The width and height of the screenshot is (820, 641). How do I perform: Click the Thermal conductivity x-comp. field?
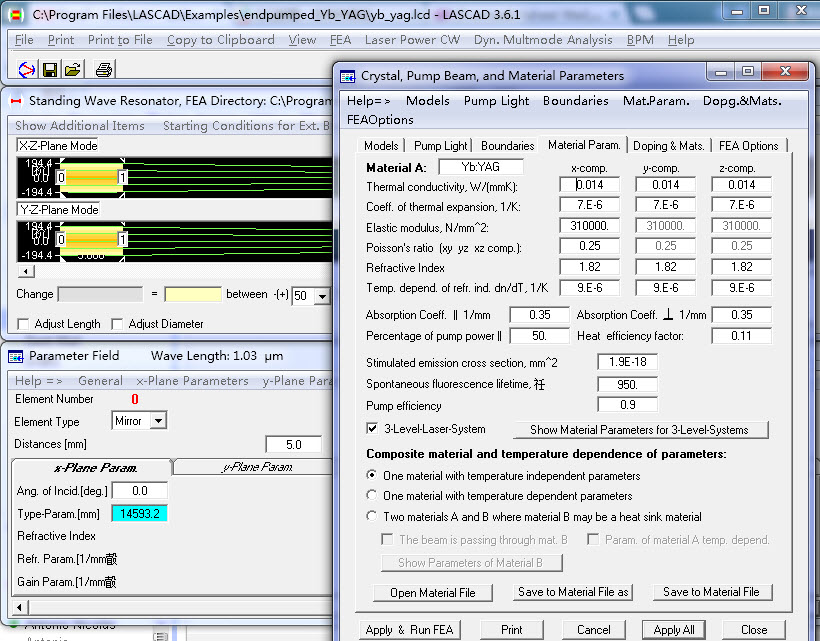click(589, 185)
